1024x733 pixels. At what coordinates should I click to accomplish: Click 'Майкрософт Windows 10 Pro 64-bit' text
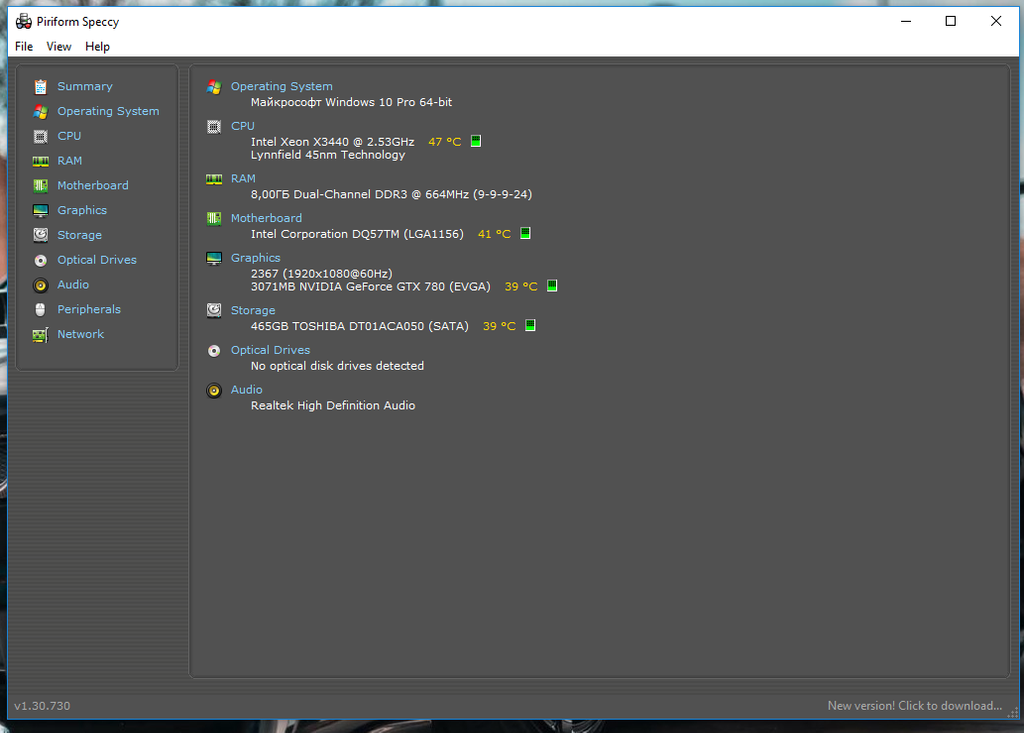coord(351,103)
